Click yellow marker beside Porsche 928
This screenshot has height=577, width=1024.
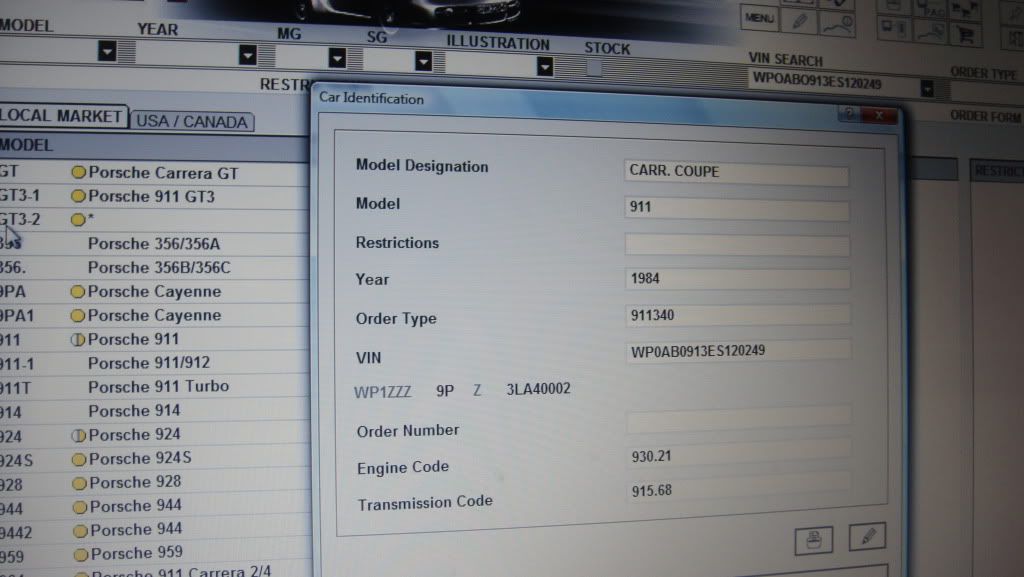(x=80, y=483)
